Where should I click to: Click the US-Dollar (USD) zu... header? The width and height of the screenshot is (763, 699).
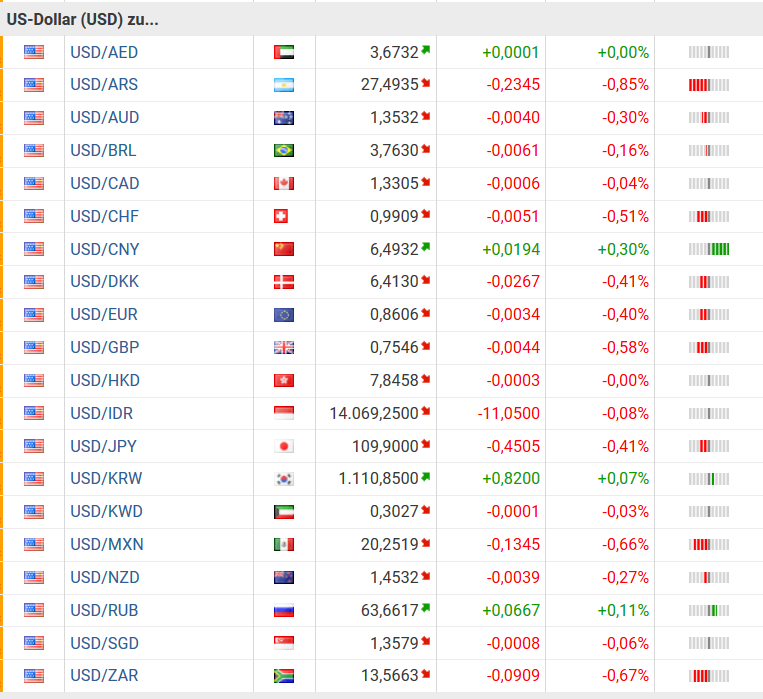pyautogui.click(x=82, y=19)
